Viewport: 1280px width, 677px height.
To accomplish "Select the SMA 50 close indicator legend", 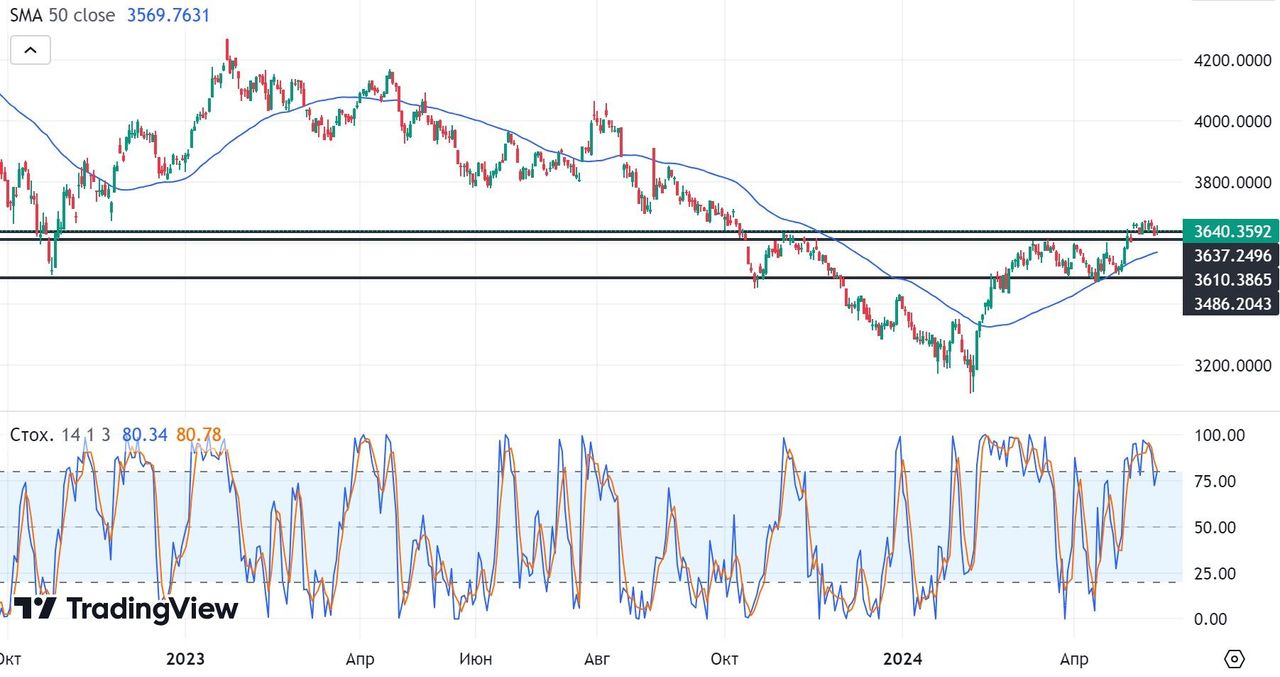I will tap(62, 16).
